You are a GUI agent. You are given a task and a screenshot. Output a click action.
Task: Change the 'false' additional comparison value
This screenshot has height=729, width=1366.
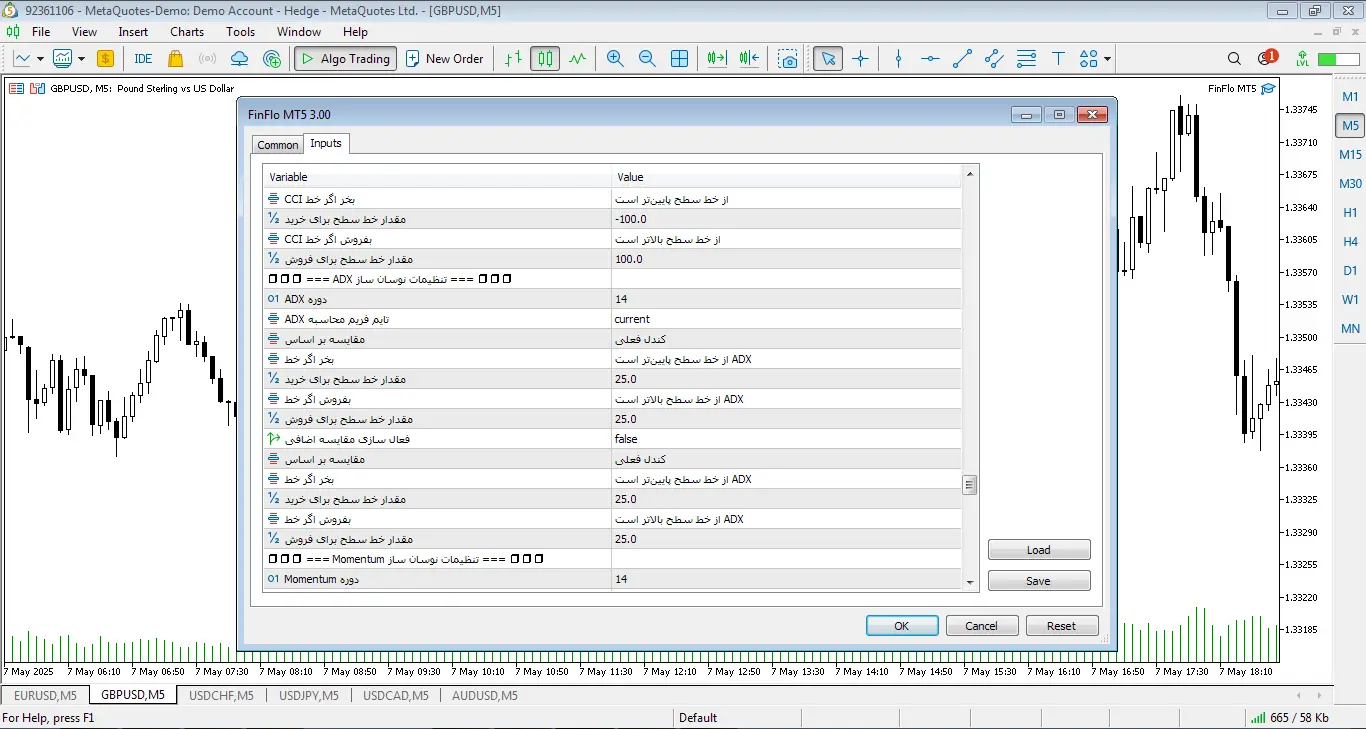point(786,439)
